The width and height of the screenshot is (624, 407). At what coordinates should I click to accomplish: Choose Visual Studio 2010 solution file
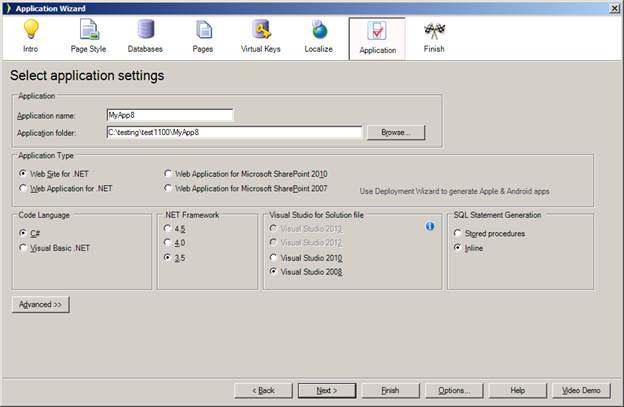(x=275, y=257)
